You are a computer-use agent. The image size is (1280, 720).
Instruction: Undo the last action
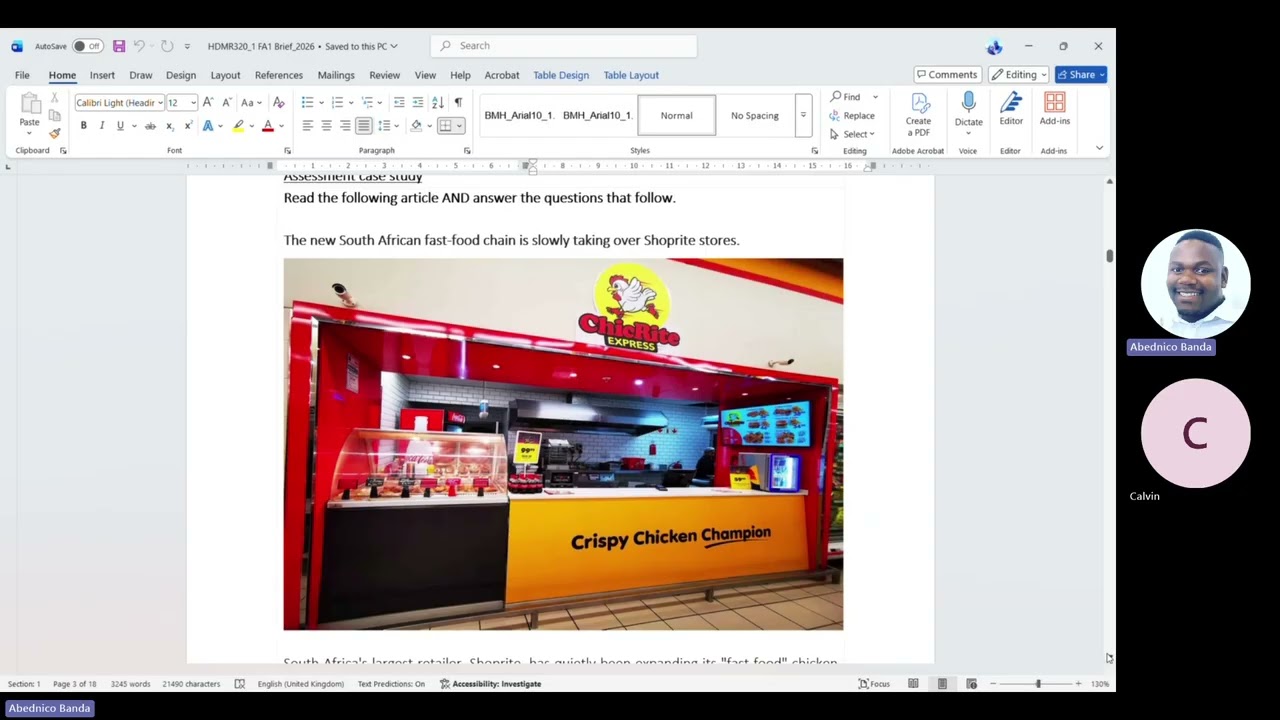[x=139, y=46]
